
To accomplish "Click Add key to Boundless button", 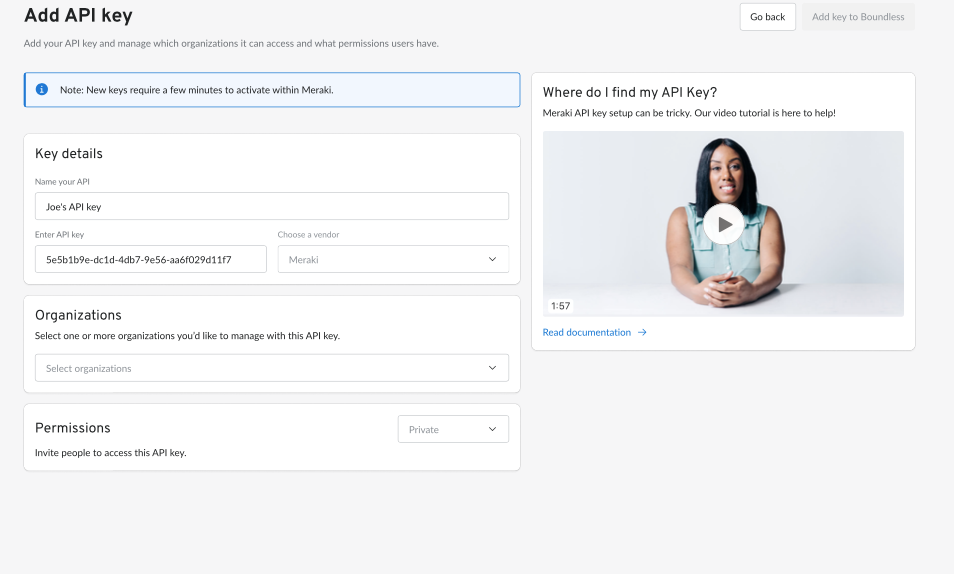I will (858, 17).
